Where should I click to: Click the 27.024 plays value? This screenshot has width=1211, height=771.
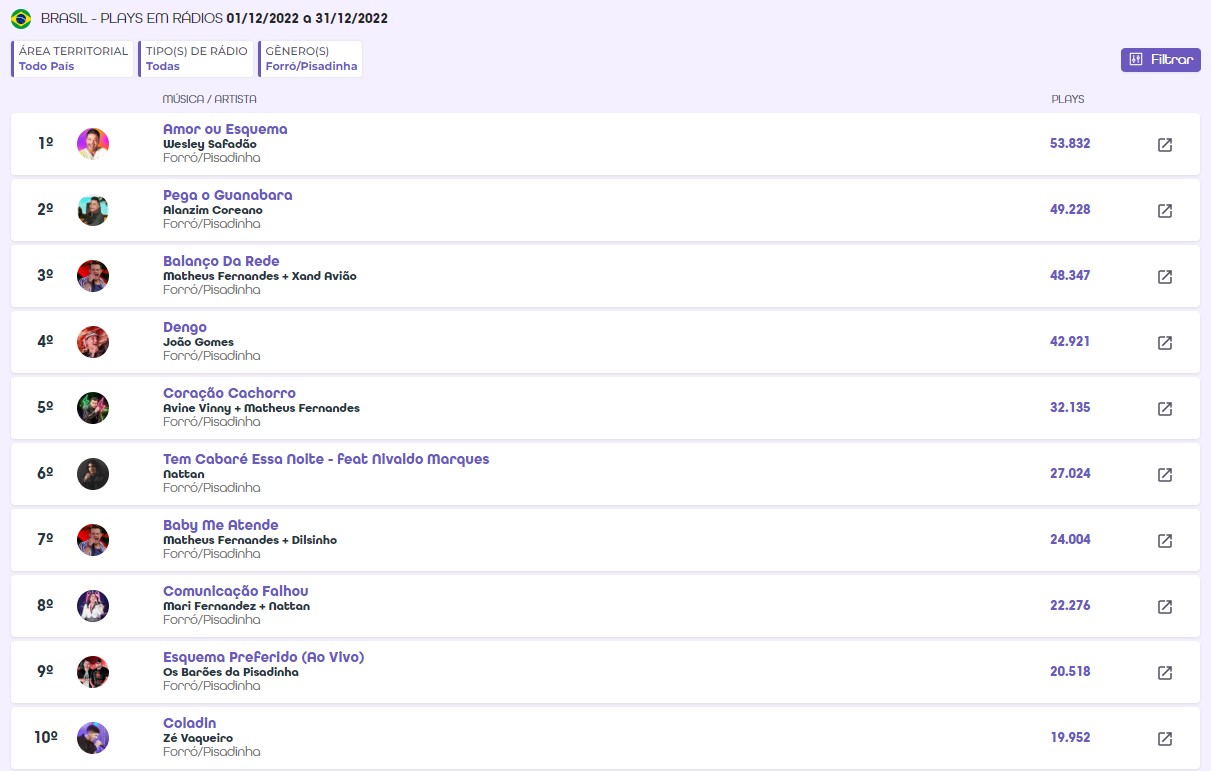point(1070,474)
